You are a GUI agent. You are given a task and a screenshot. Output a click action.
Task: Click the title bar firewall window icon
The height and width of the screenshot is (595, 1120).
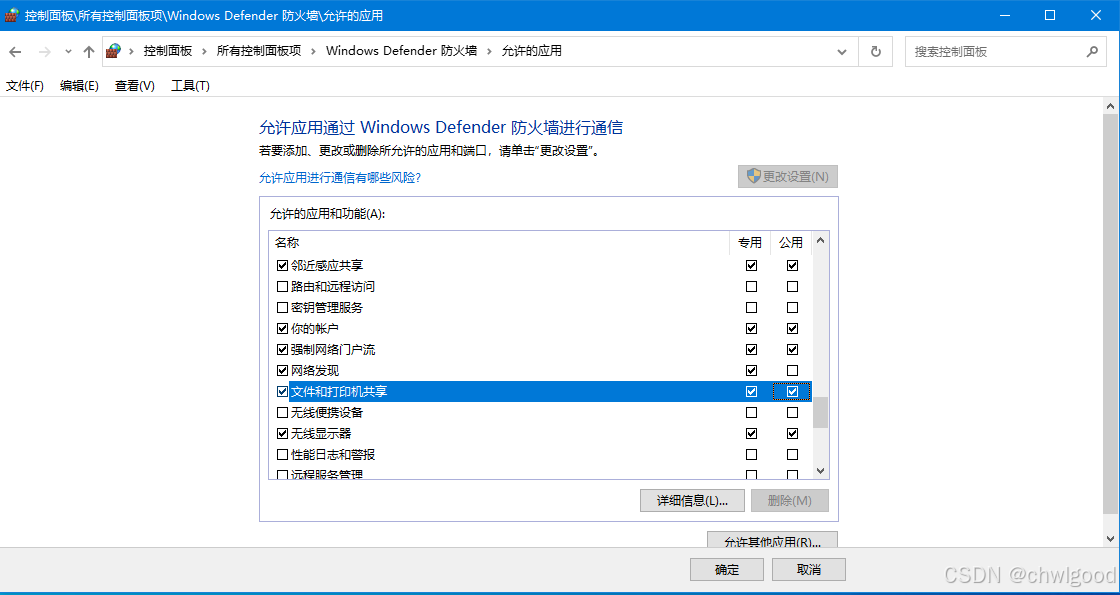click(x=12, y=14)
